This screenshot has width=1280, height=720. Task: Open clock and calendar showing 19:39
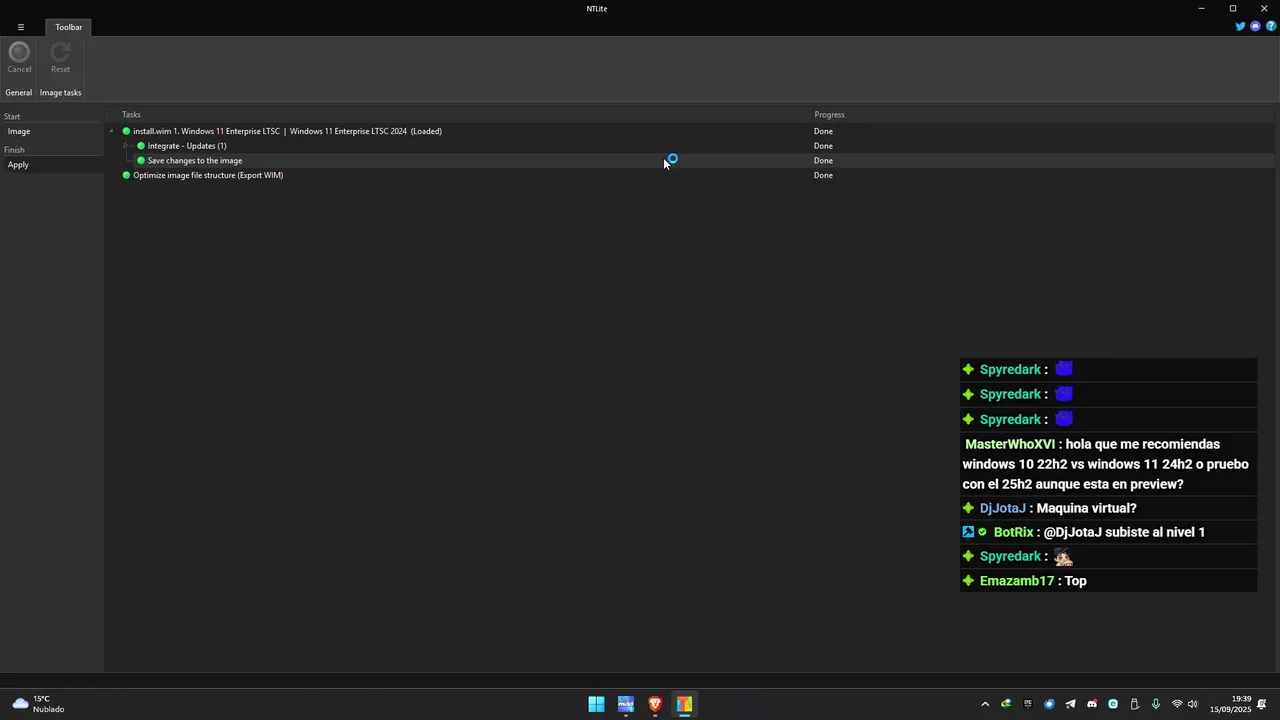coord(1230,704)
